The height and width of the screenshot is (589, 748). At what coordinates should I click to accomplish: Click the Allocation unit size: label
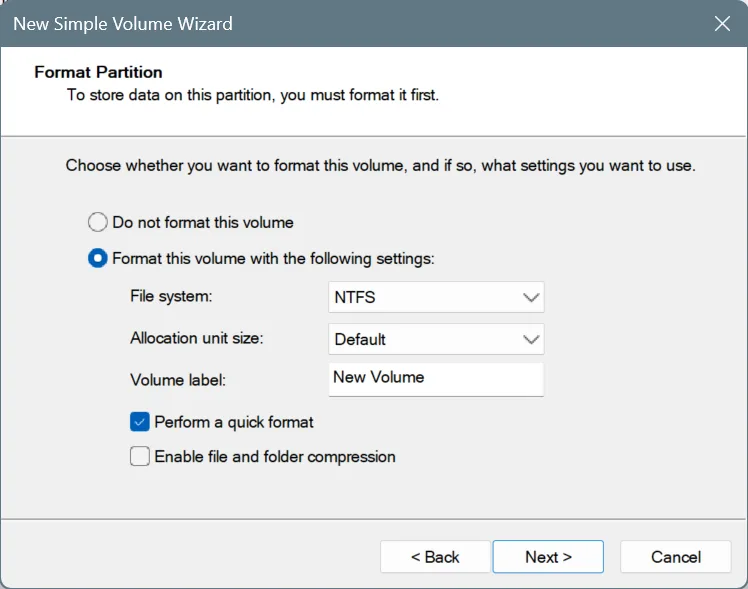[x=197, y=338]
